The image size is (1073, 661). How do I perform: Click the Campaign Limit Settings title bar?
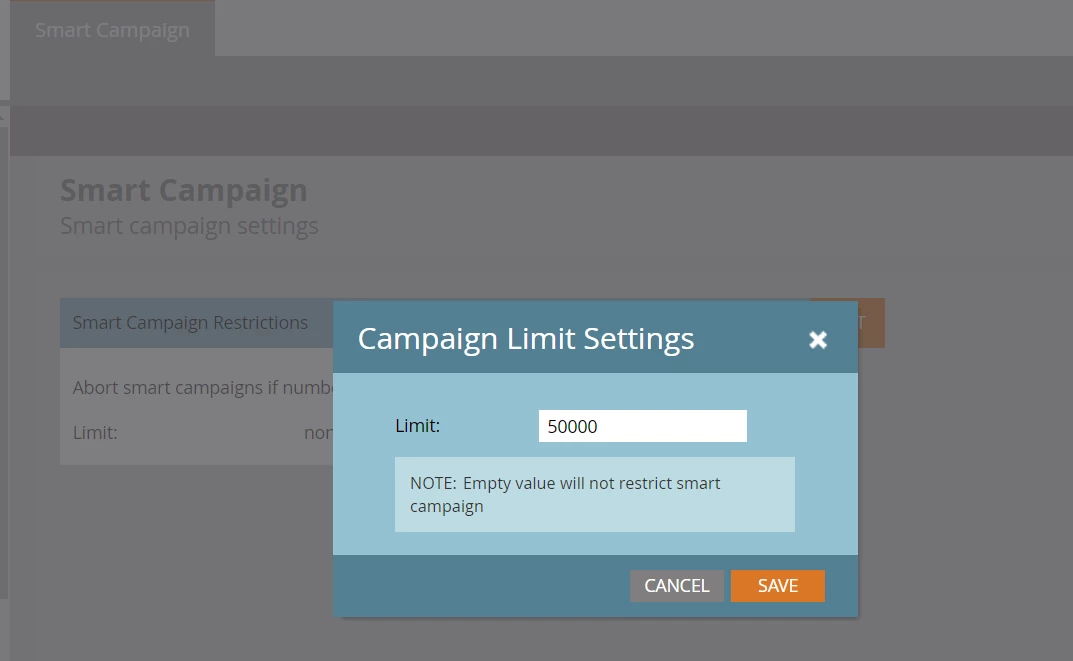point(526,339)
